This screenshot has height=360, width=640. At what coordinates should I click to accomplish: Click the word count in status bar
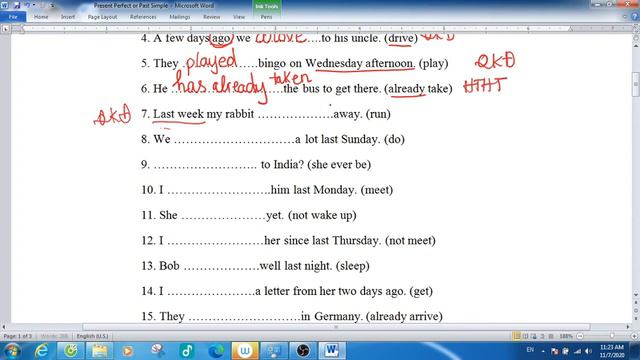pos(54,336)
